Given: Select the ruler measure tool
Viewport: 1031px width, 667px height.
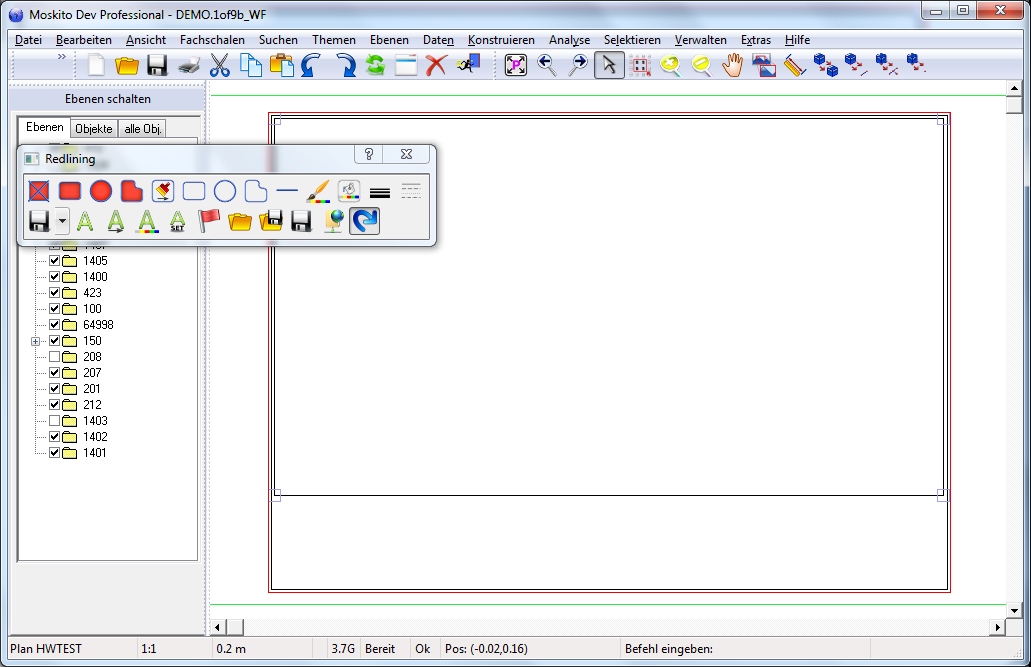Looking at the screenshot, I should pos(795,66).
